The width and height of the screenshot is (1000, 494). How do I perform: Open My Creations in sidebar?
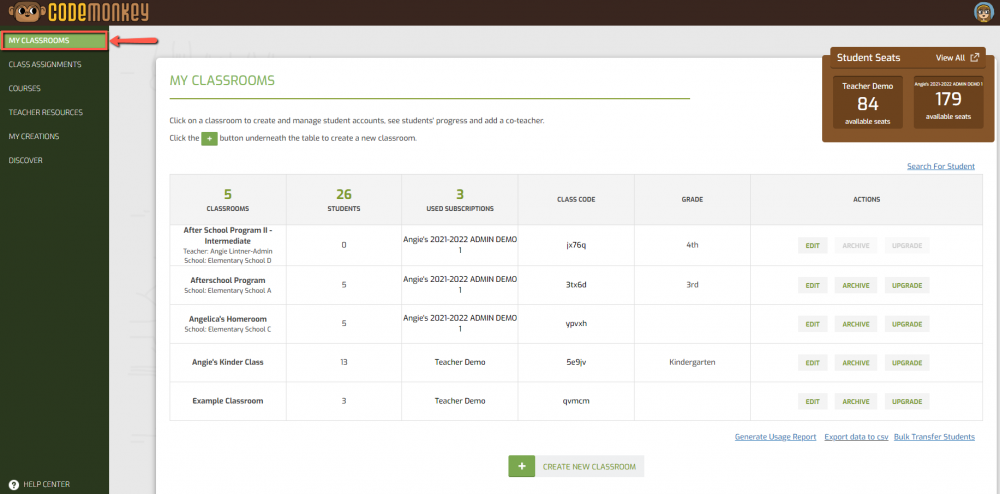click(x=34, y=136)
